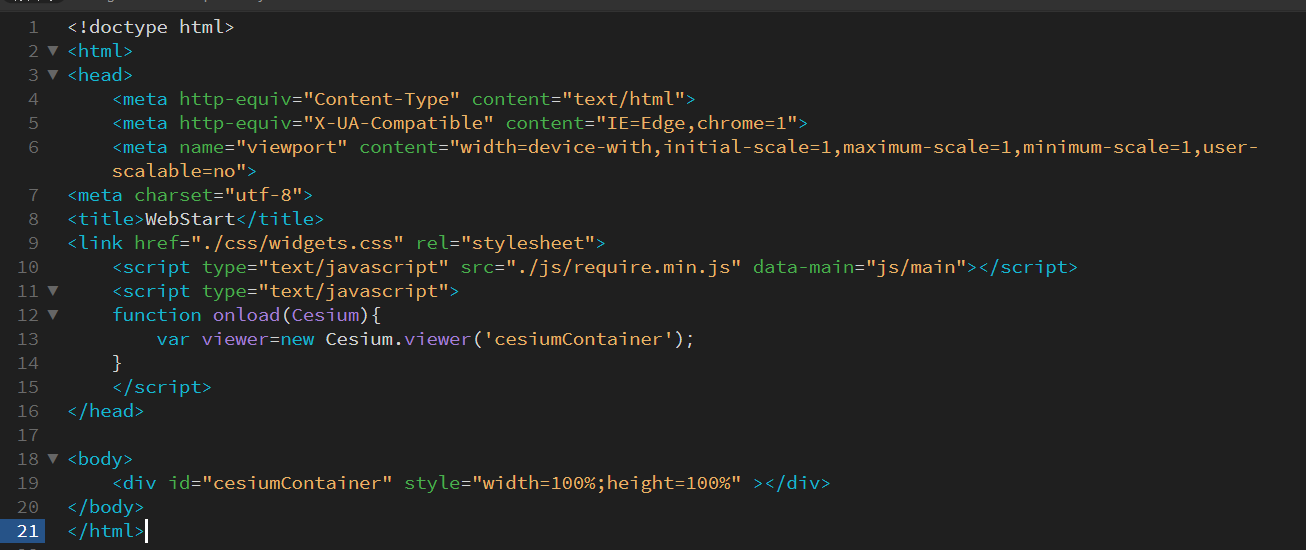Click highlighted line number 21
The width and height of the screenshot is (1306, 550).
click(x=28, y=531)
